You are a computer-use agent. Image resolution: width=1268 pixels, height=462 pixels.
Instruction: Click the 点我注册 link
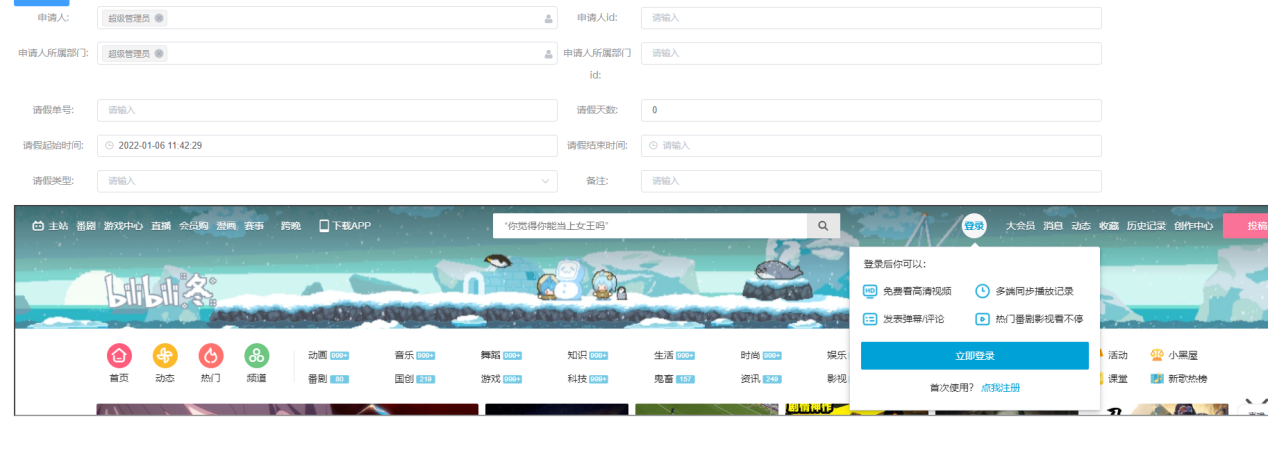[1001, 387]
